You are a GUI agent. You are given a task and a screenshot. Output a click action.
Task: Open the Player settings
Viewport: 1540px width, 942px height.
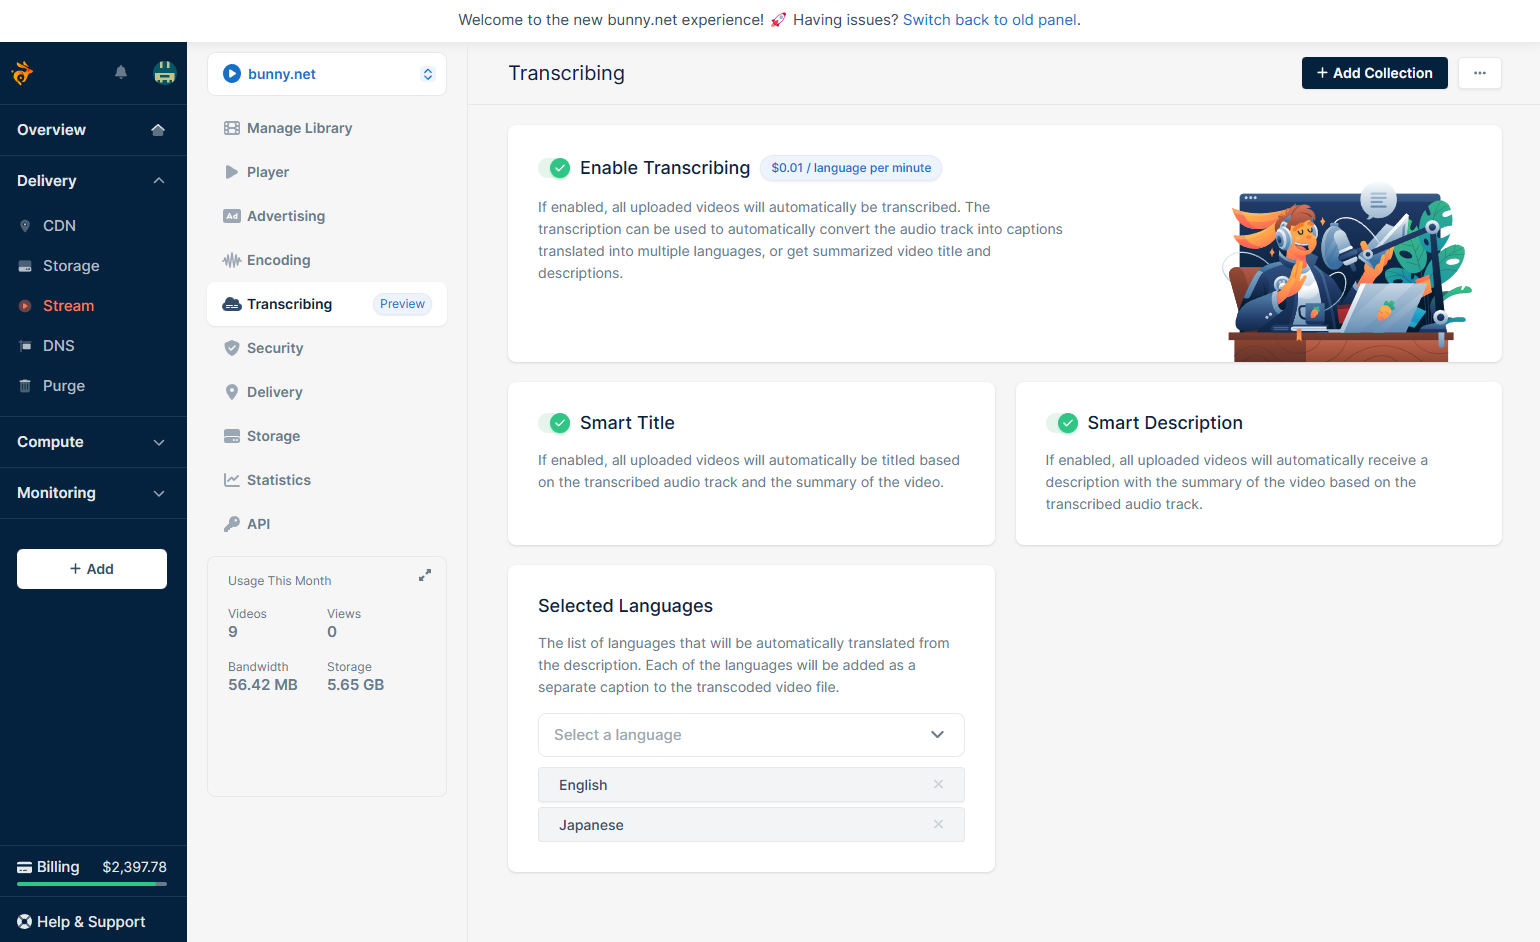tap(267, 172)
